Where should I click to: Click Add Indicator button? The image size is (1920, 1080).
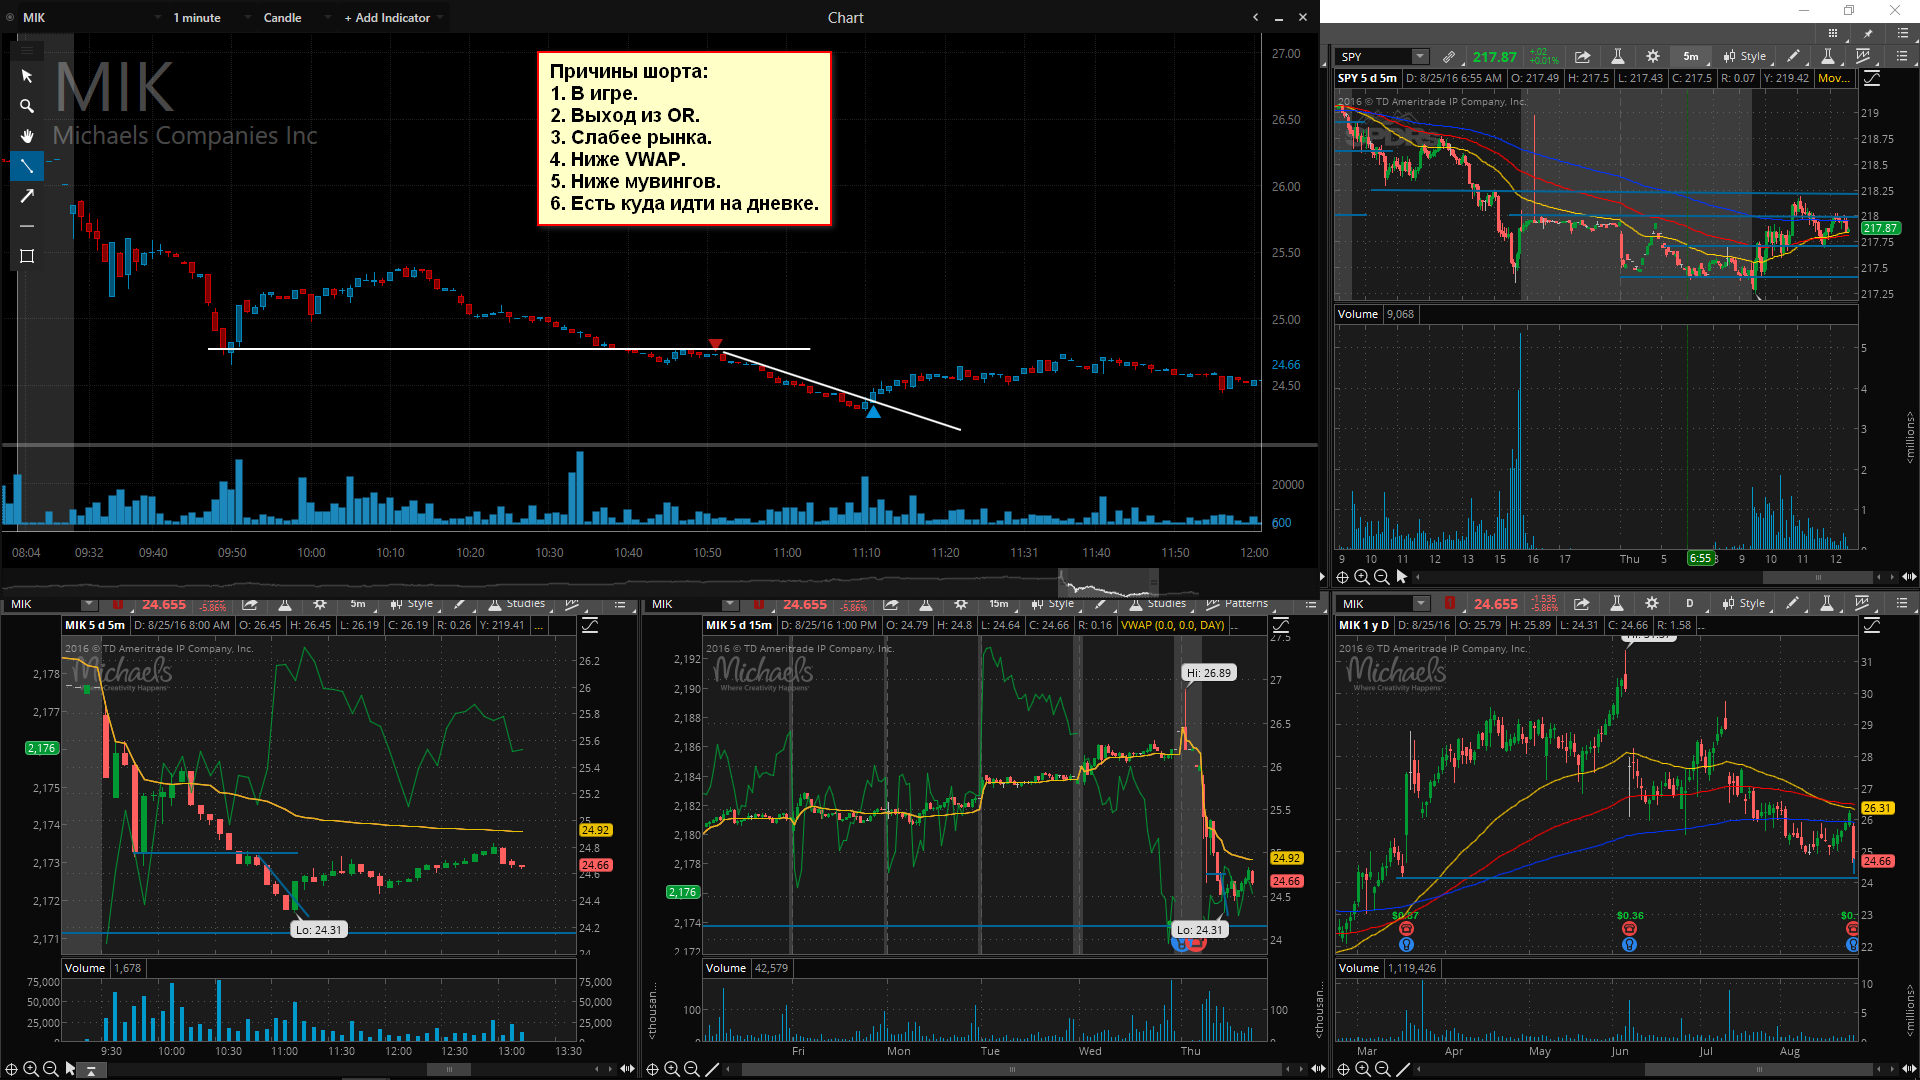[387, 18]
